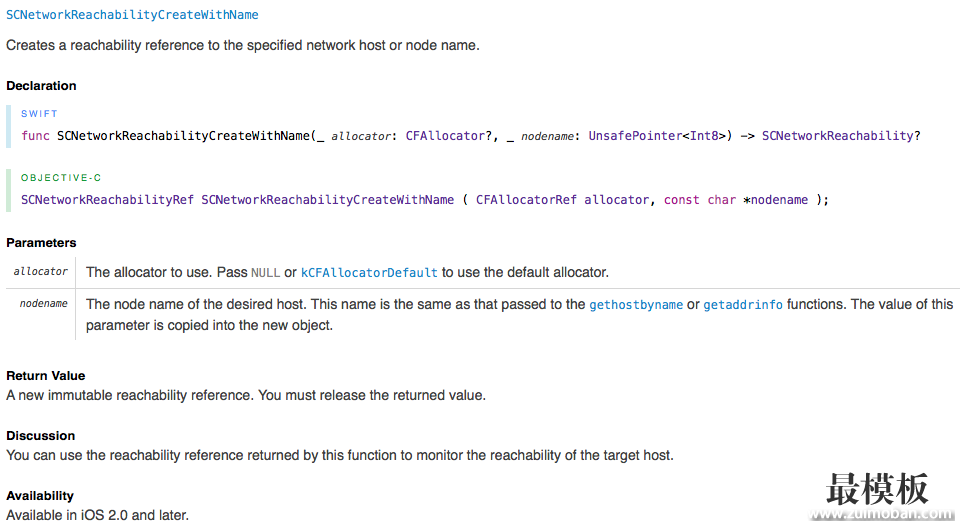Click the Discussion section heading
This screenshot has width=960, height=526.
[40, 435]
